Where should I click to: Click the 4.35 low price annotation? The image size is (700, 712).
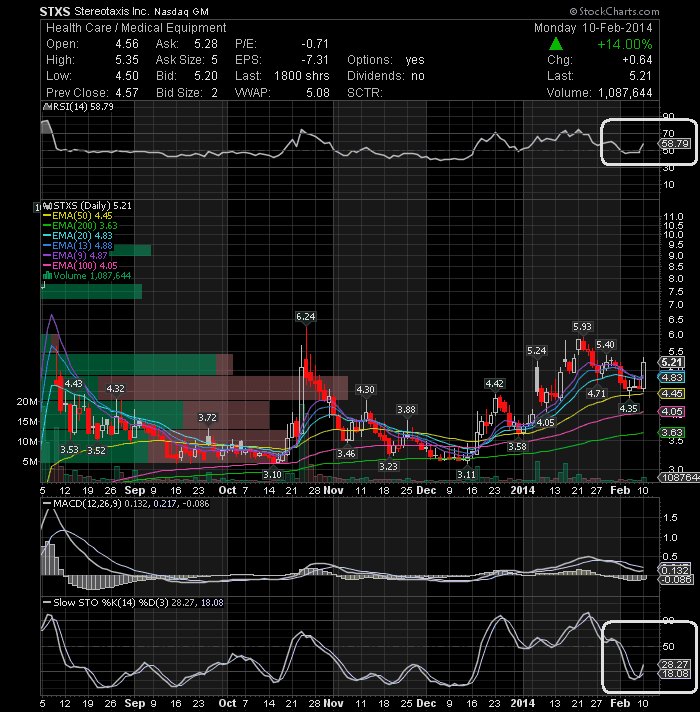pos(629,409)
